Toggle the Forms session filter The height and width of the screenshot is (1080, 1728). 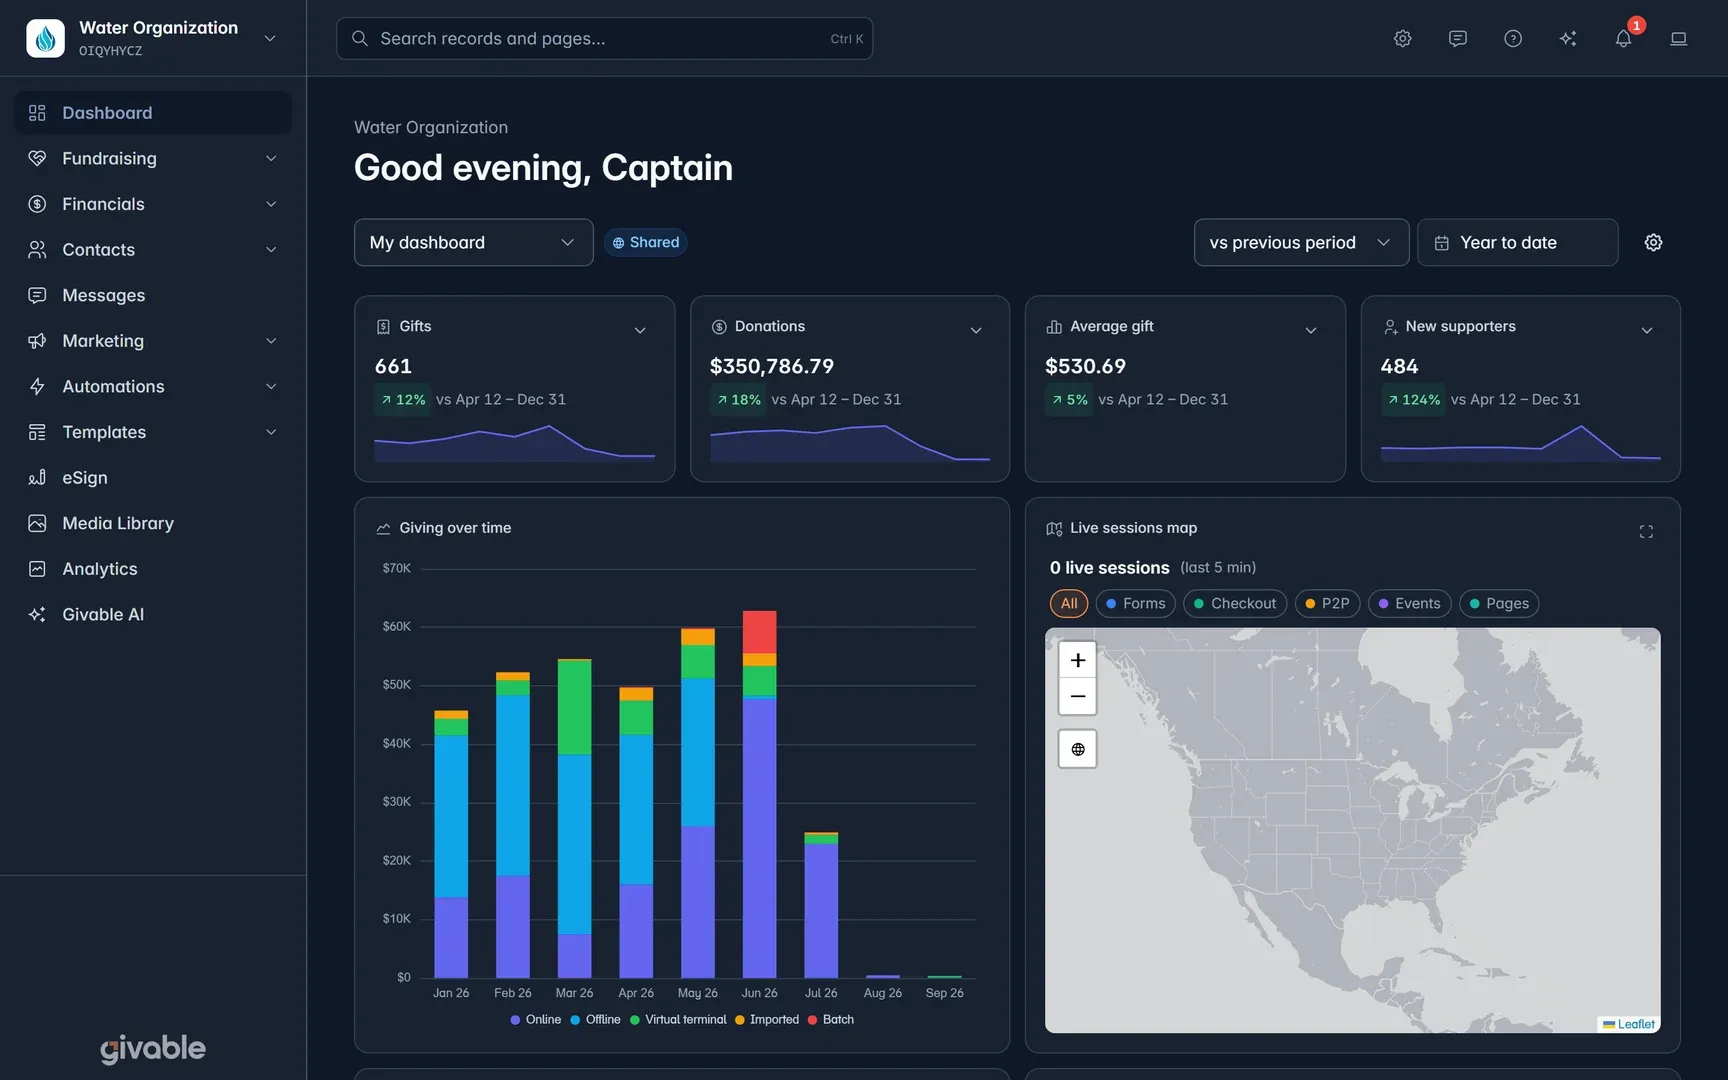[x=1136, y=603]
